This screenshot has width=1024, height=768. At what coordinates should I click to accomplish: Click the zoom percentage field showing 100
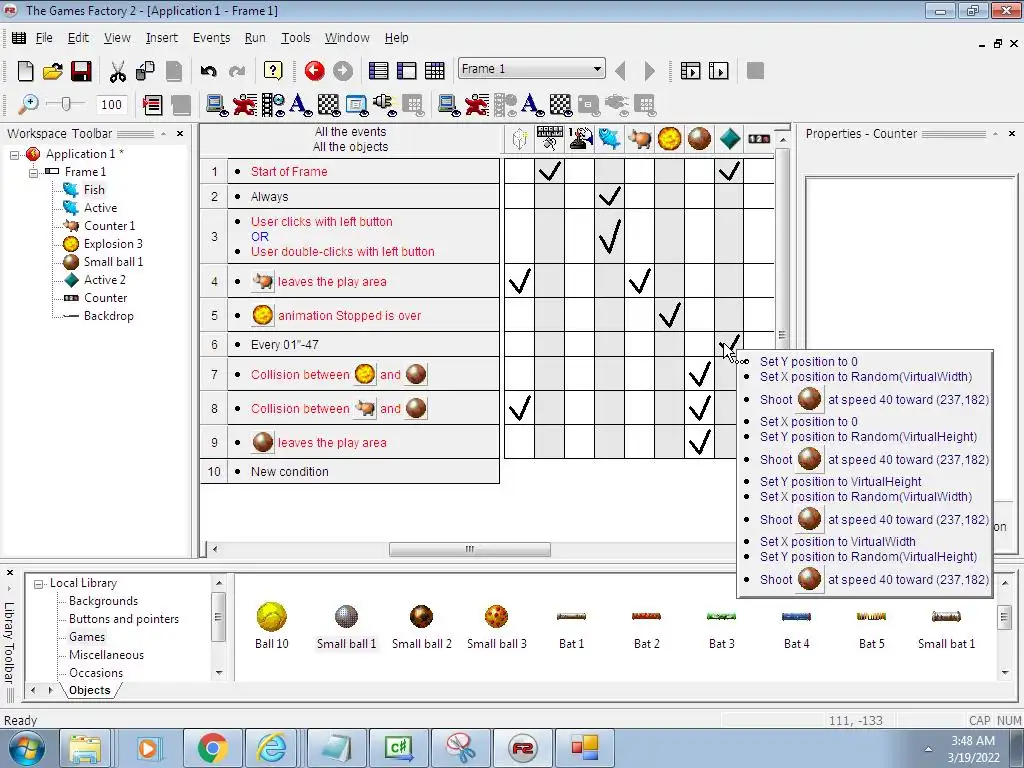click(x=112, y=104)
